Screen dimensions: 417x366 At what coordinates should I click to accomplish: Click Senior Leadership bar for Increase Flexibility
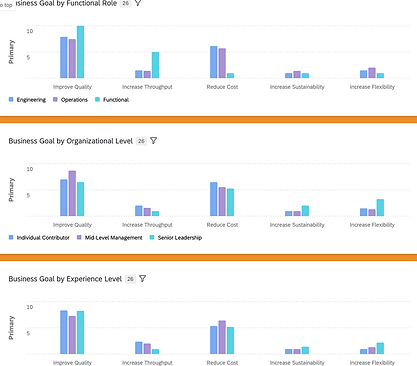pos(380,208)
